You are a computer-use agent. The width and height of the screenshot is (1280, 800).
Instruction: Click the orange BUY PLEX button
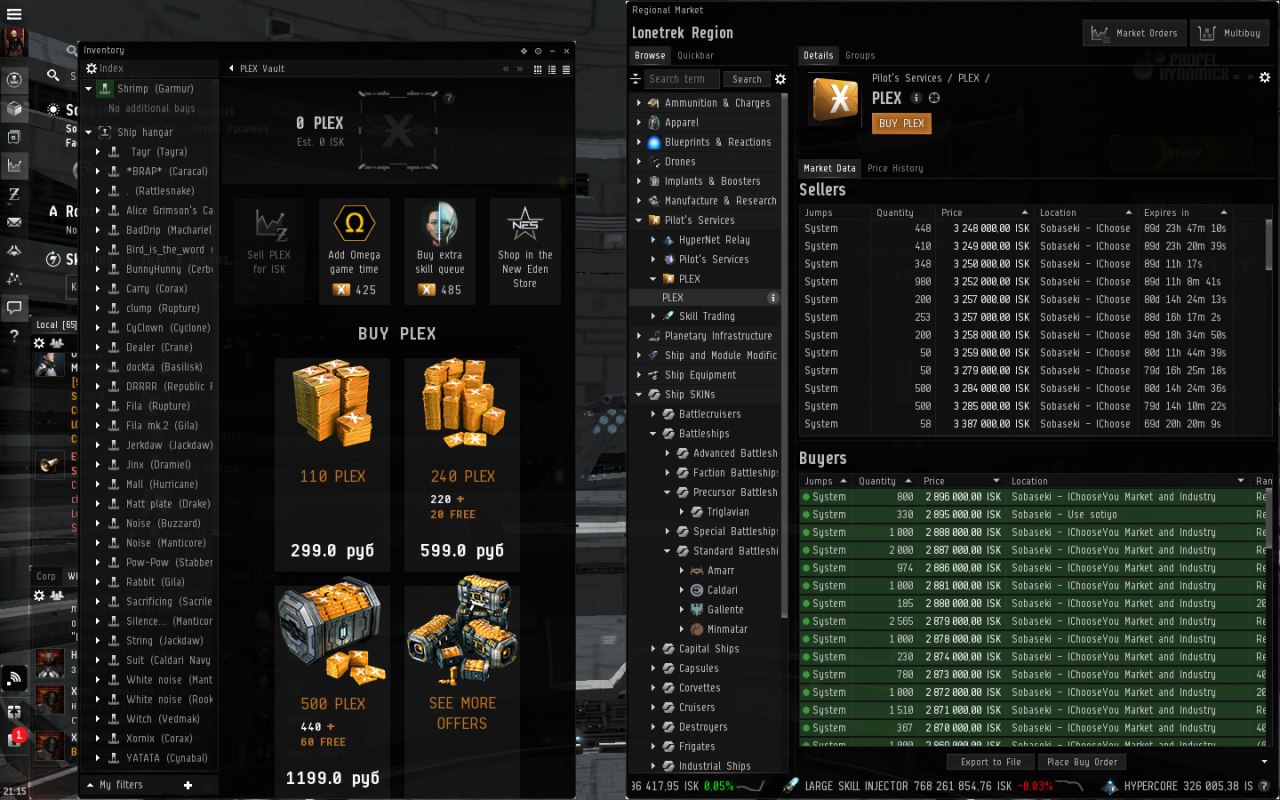(901, 123)
